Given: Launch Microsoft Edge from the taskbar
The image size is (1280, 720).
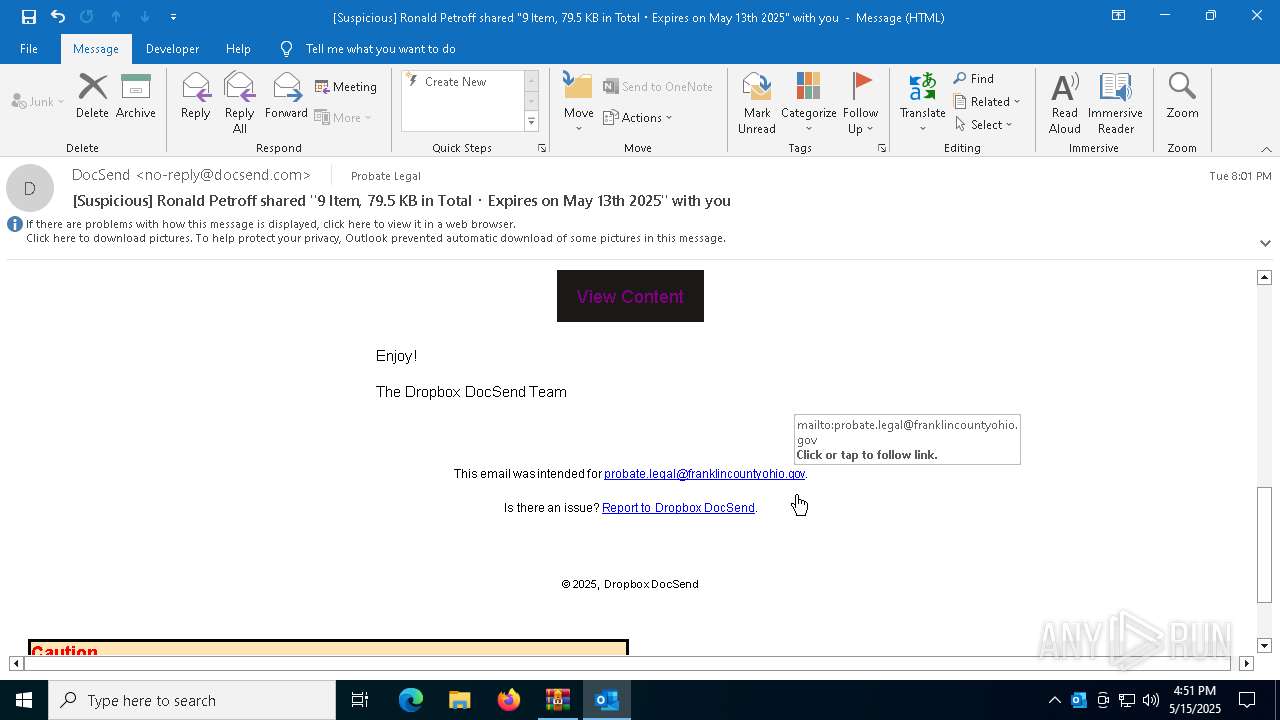Looking at the screenshot, I should pos(411,700).
